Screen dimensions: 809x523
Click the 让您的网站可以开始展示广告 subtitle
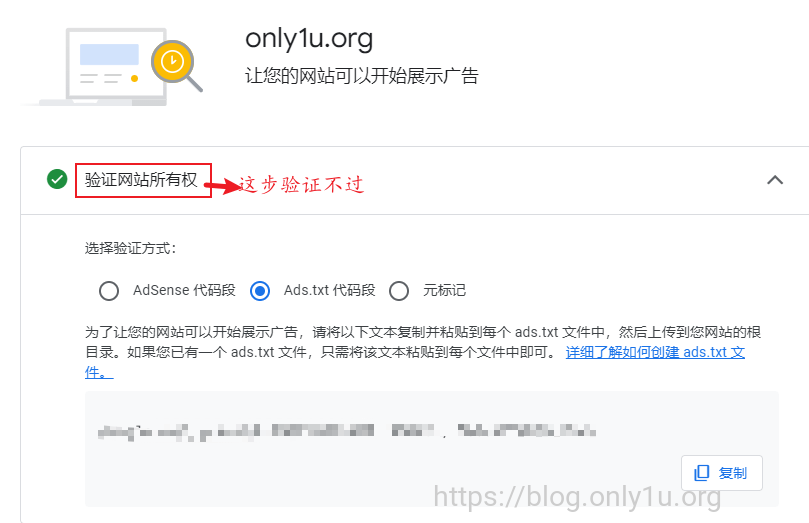tap(362, 76)
